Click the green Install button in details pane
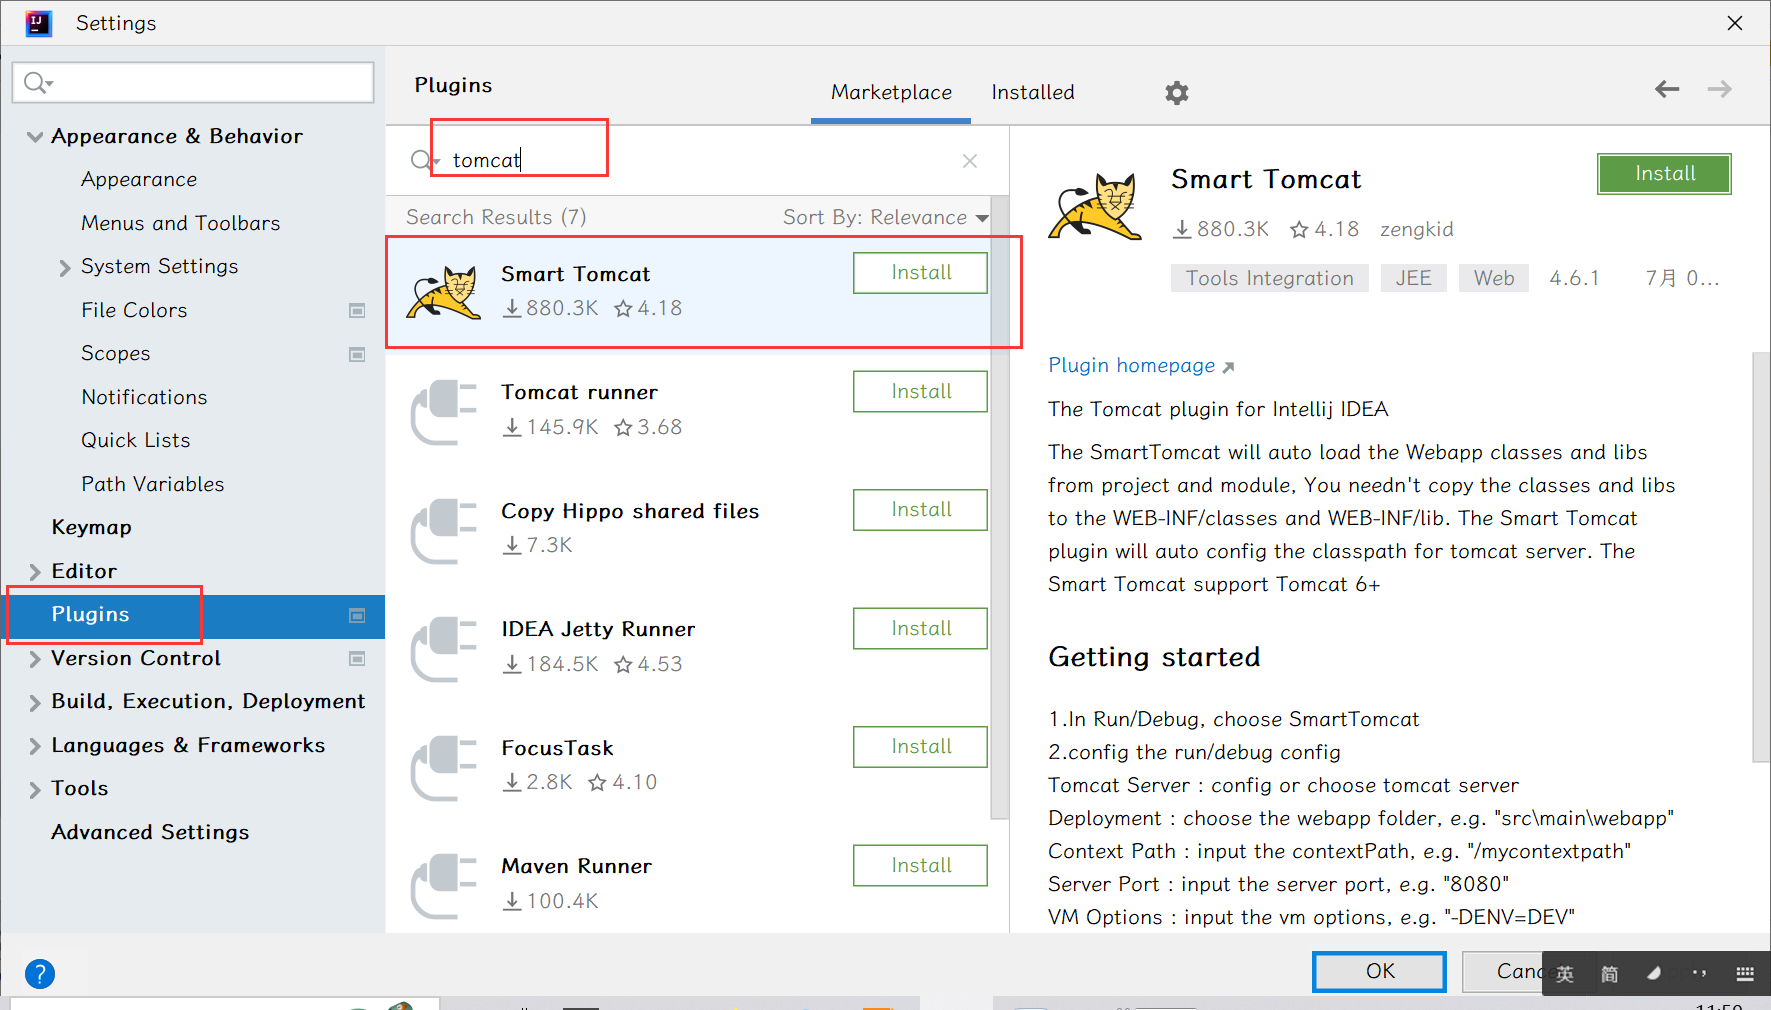This screenshot has width=1771, height=1010. click(x=1664, y=174)
